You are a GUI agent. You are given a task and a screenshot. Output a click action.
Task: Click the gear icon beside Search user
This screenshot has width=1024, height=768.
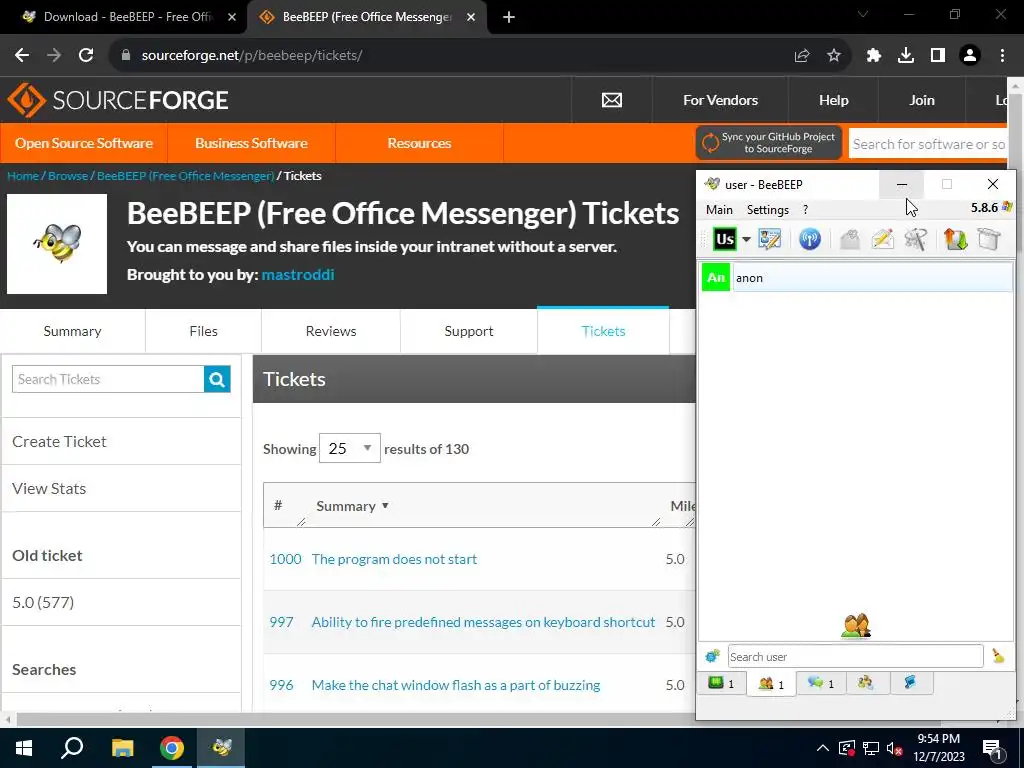point(712,656)
